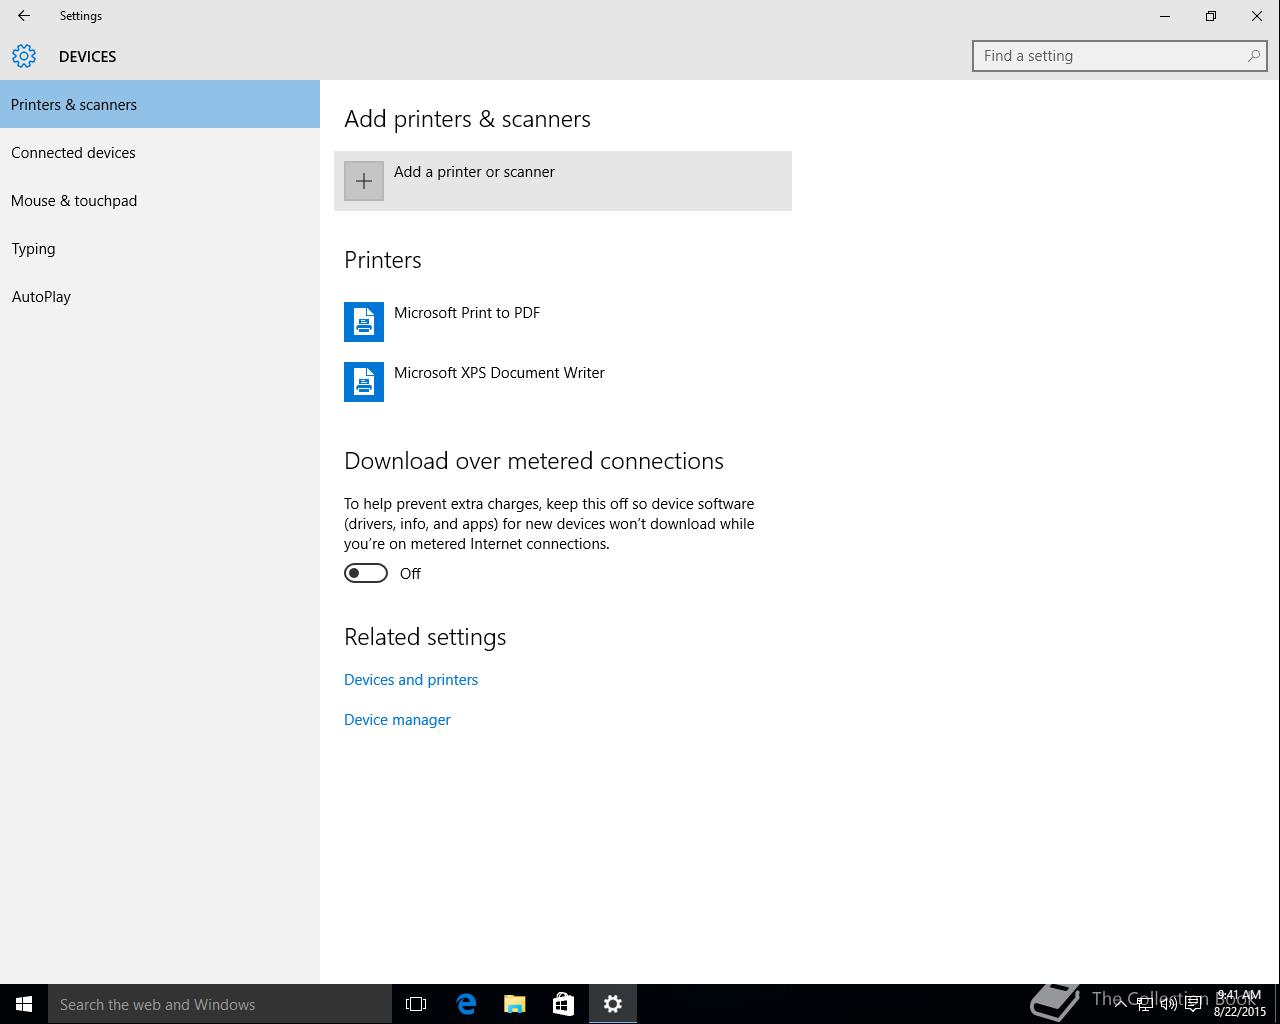Image resolution: width=1280 pixels, height=1024 pixels.
Task: Click the Microsoft Print to PDF label
Action: pos(467,313)
